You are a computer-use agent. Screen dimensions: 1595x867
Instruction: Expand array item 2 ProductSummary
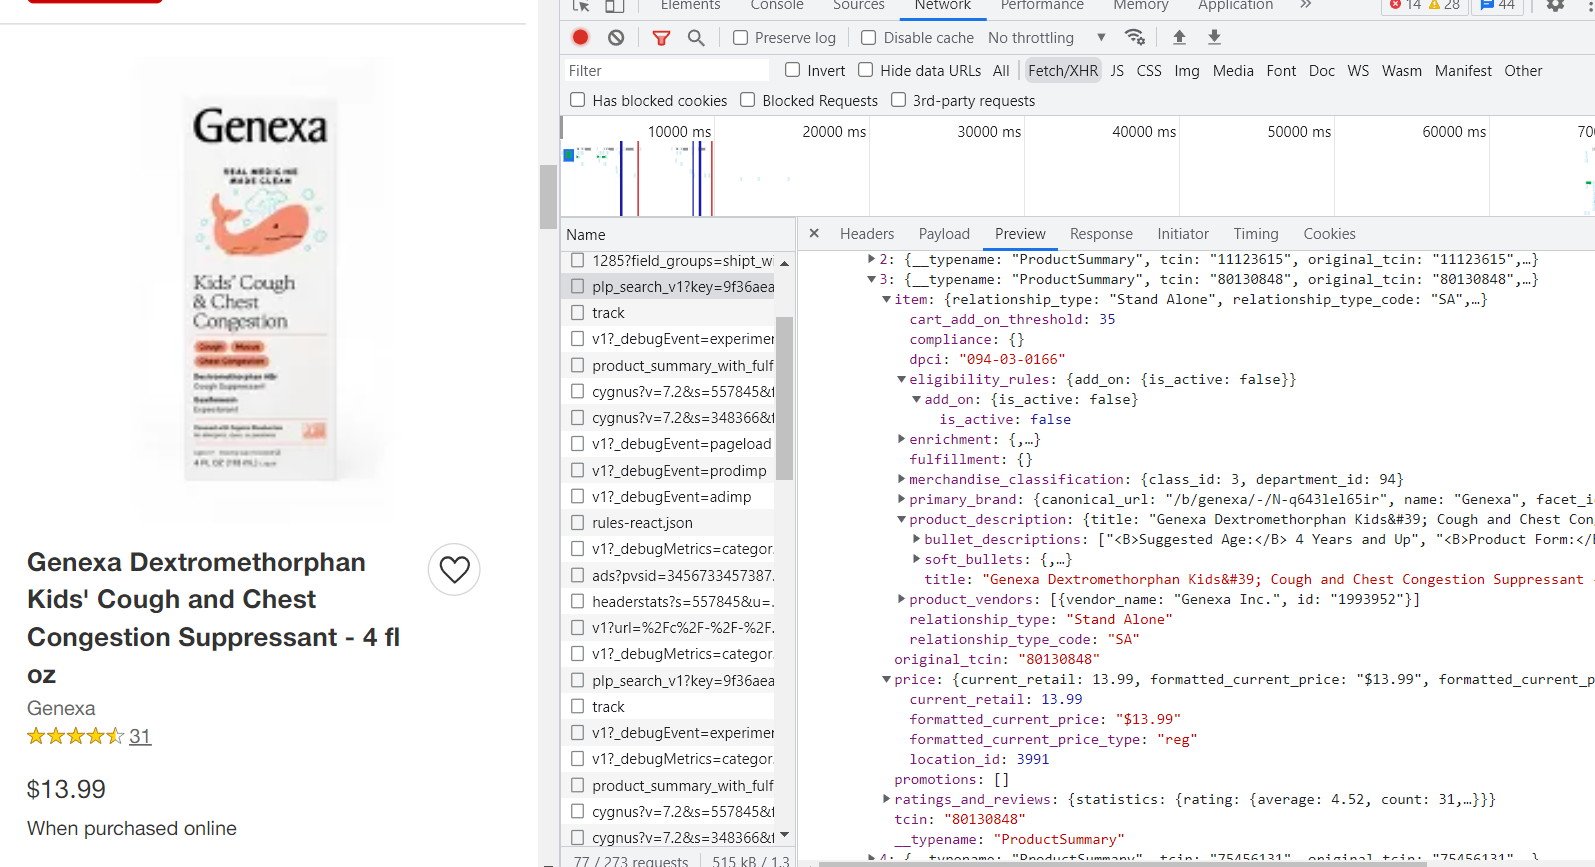coord(871,259)
